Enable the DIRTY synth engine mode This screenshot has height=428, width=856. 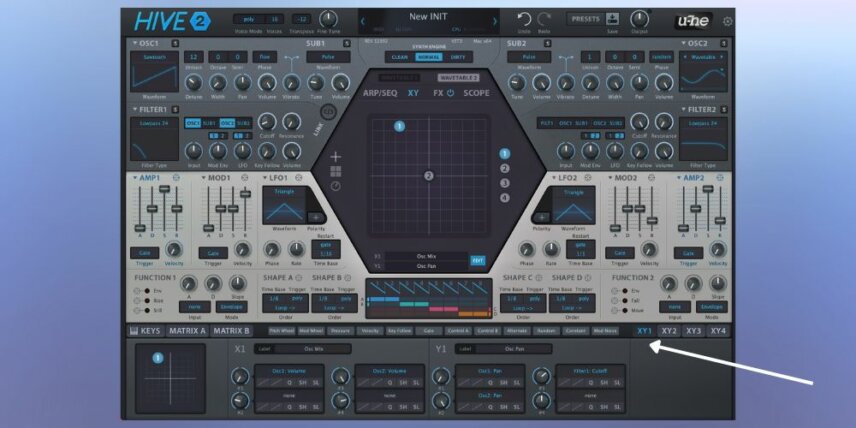[x=458, y=57]
